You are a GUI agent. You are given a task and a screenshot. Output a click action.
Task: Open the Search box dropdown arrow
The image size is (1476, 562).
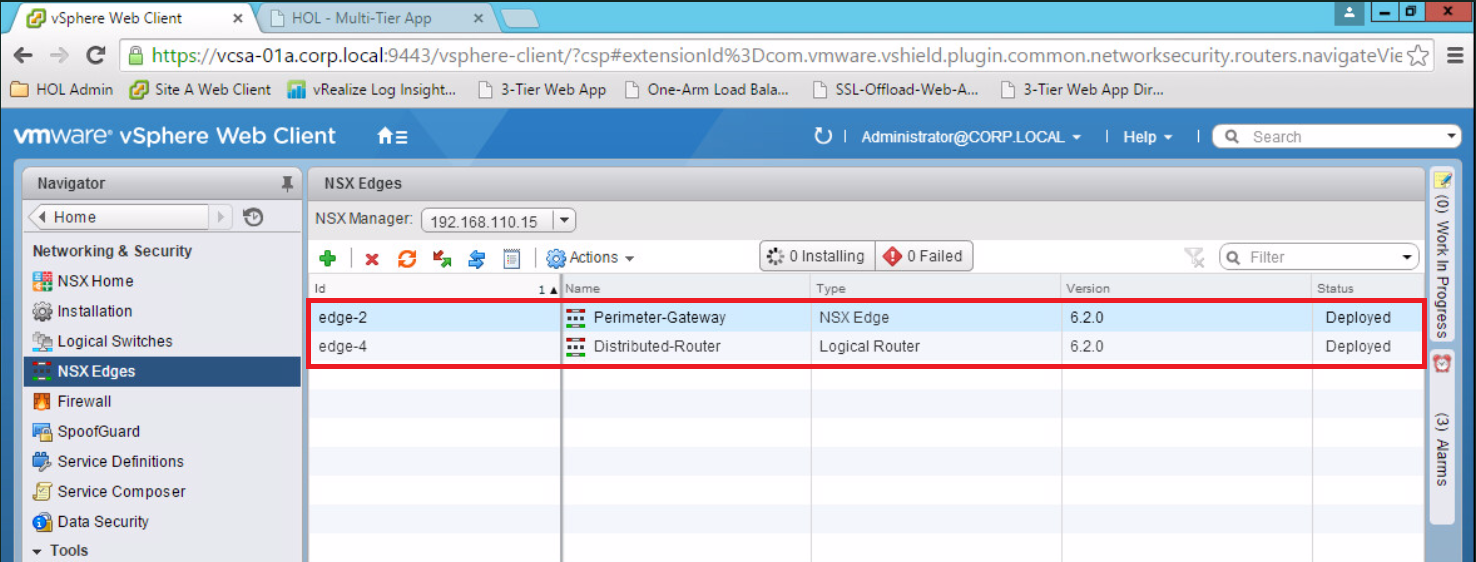pyautogui.click(x=1452, y=137)
